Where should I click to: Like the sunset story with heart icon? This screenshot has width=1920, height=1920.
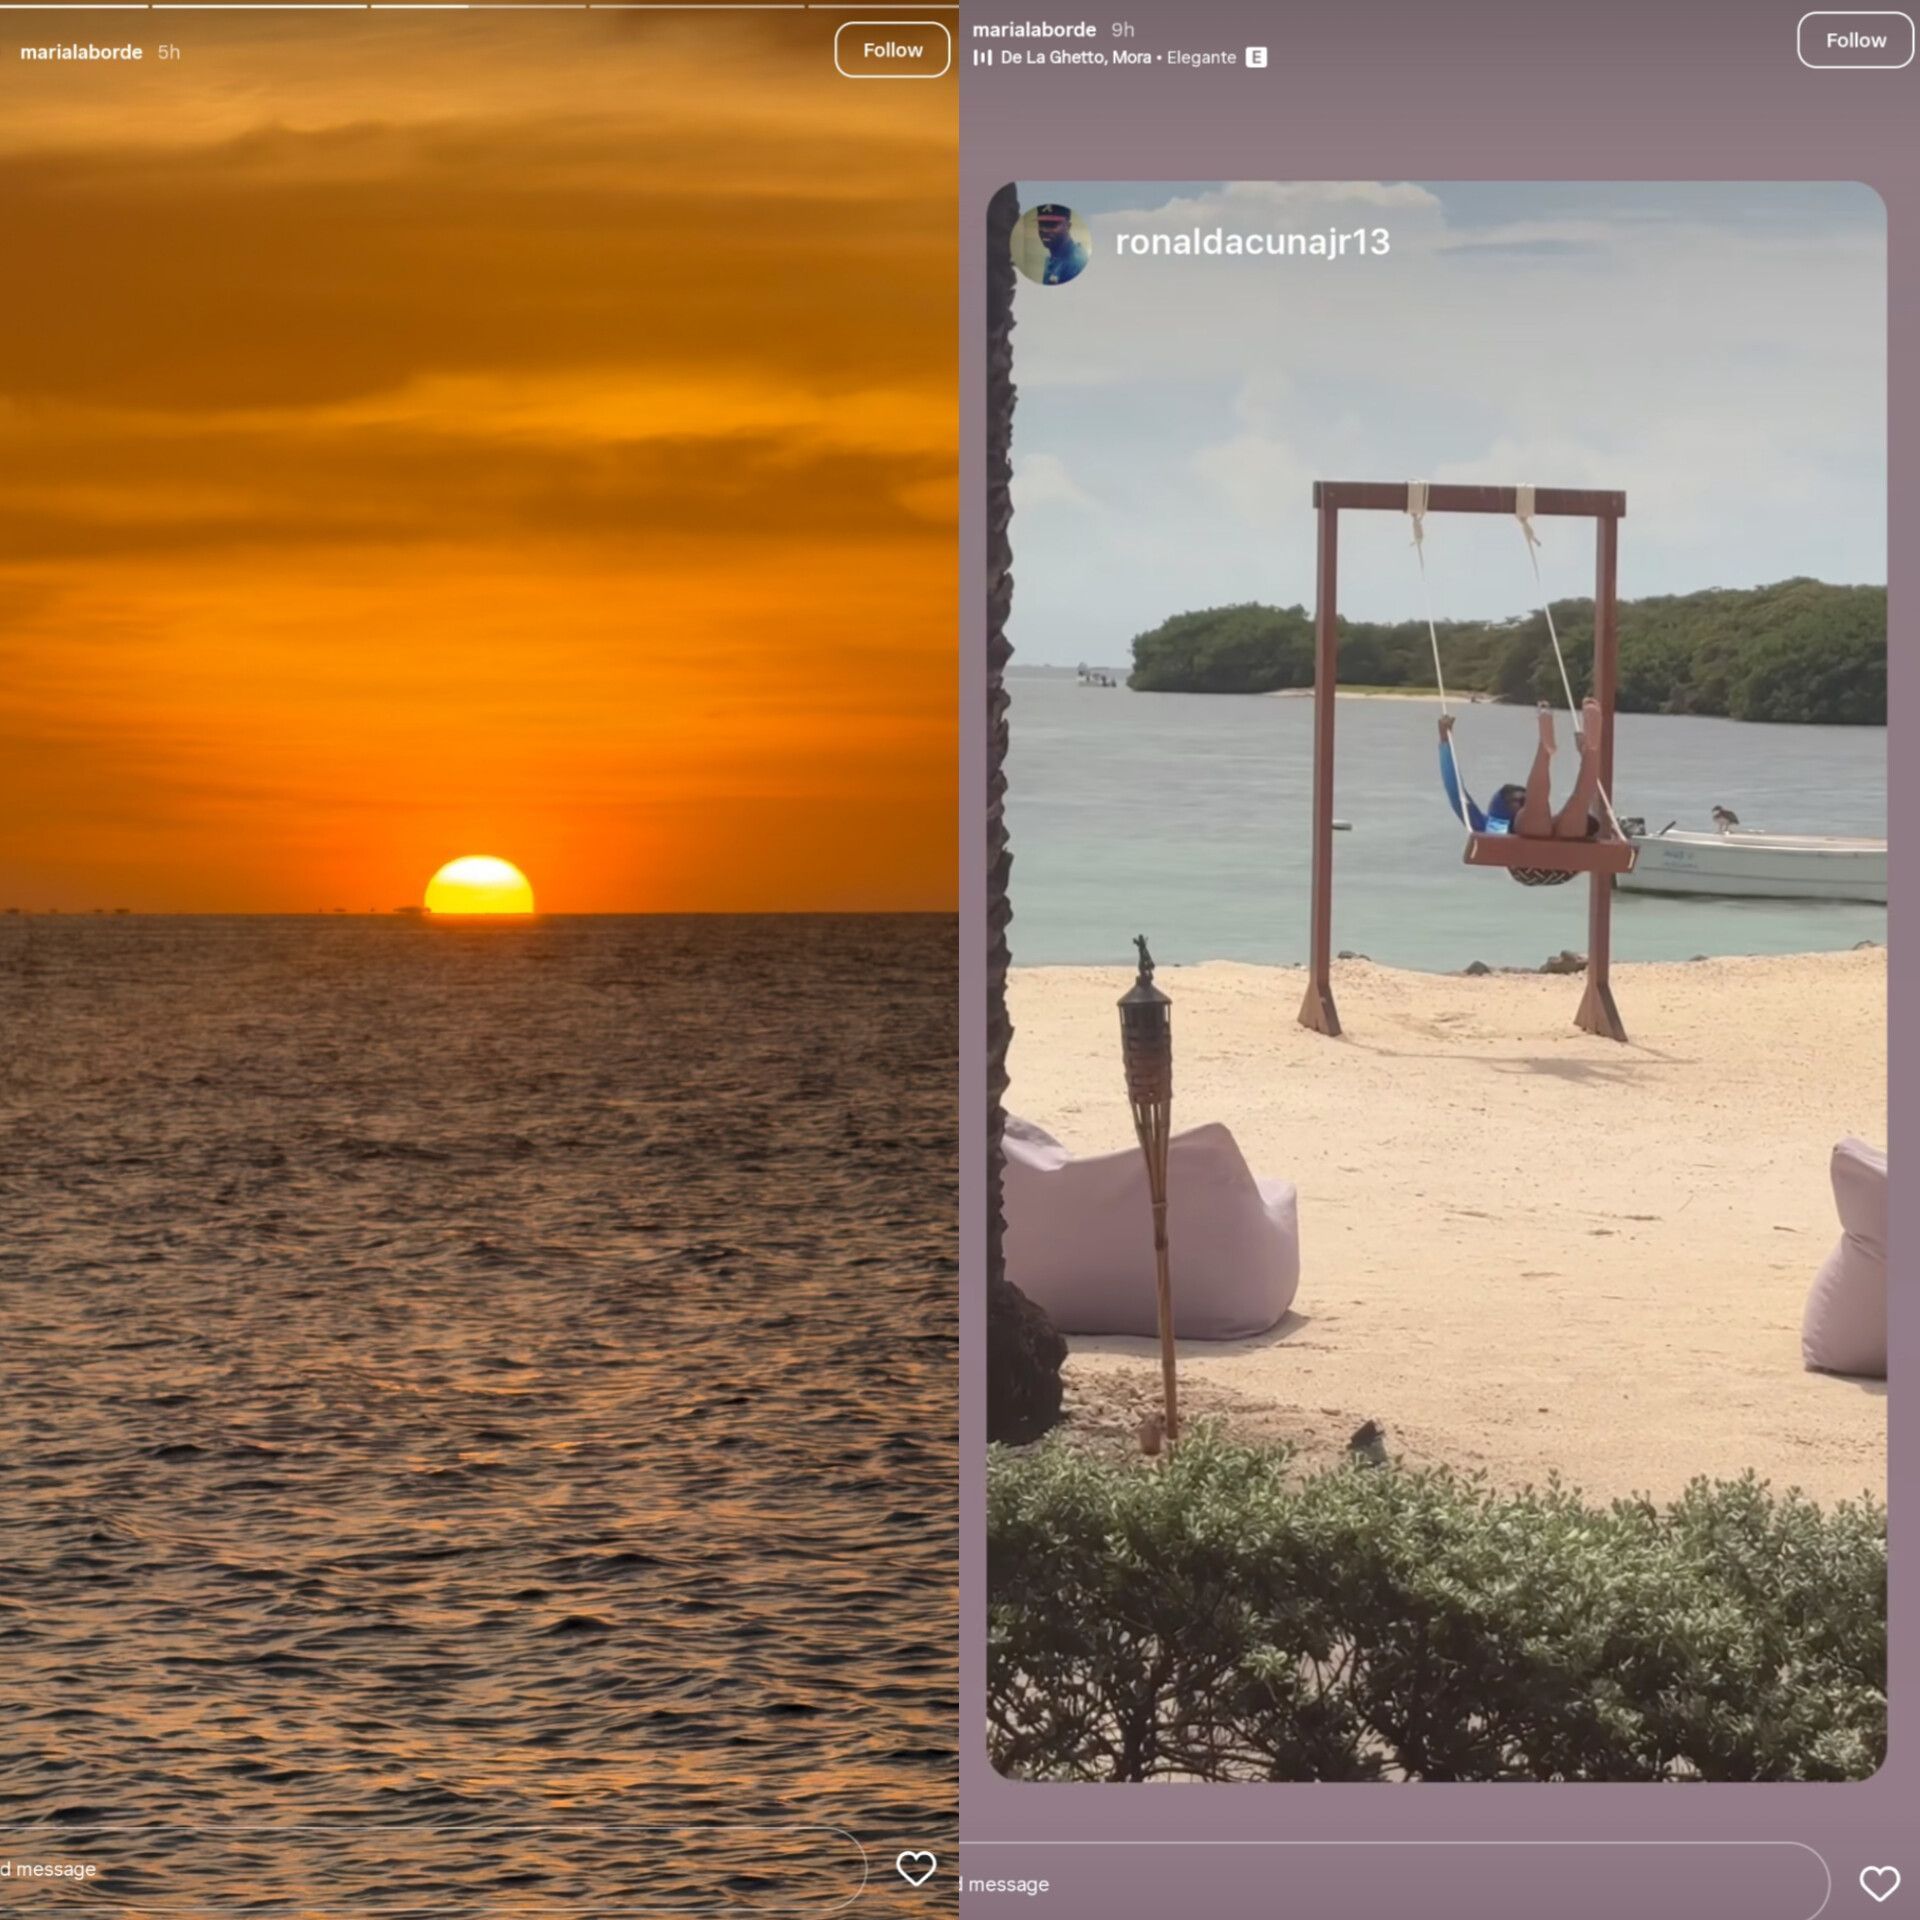coord(915,1868)
